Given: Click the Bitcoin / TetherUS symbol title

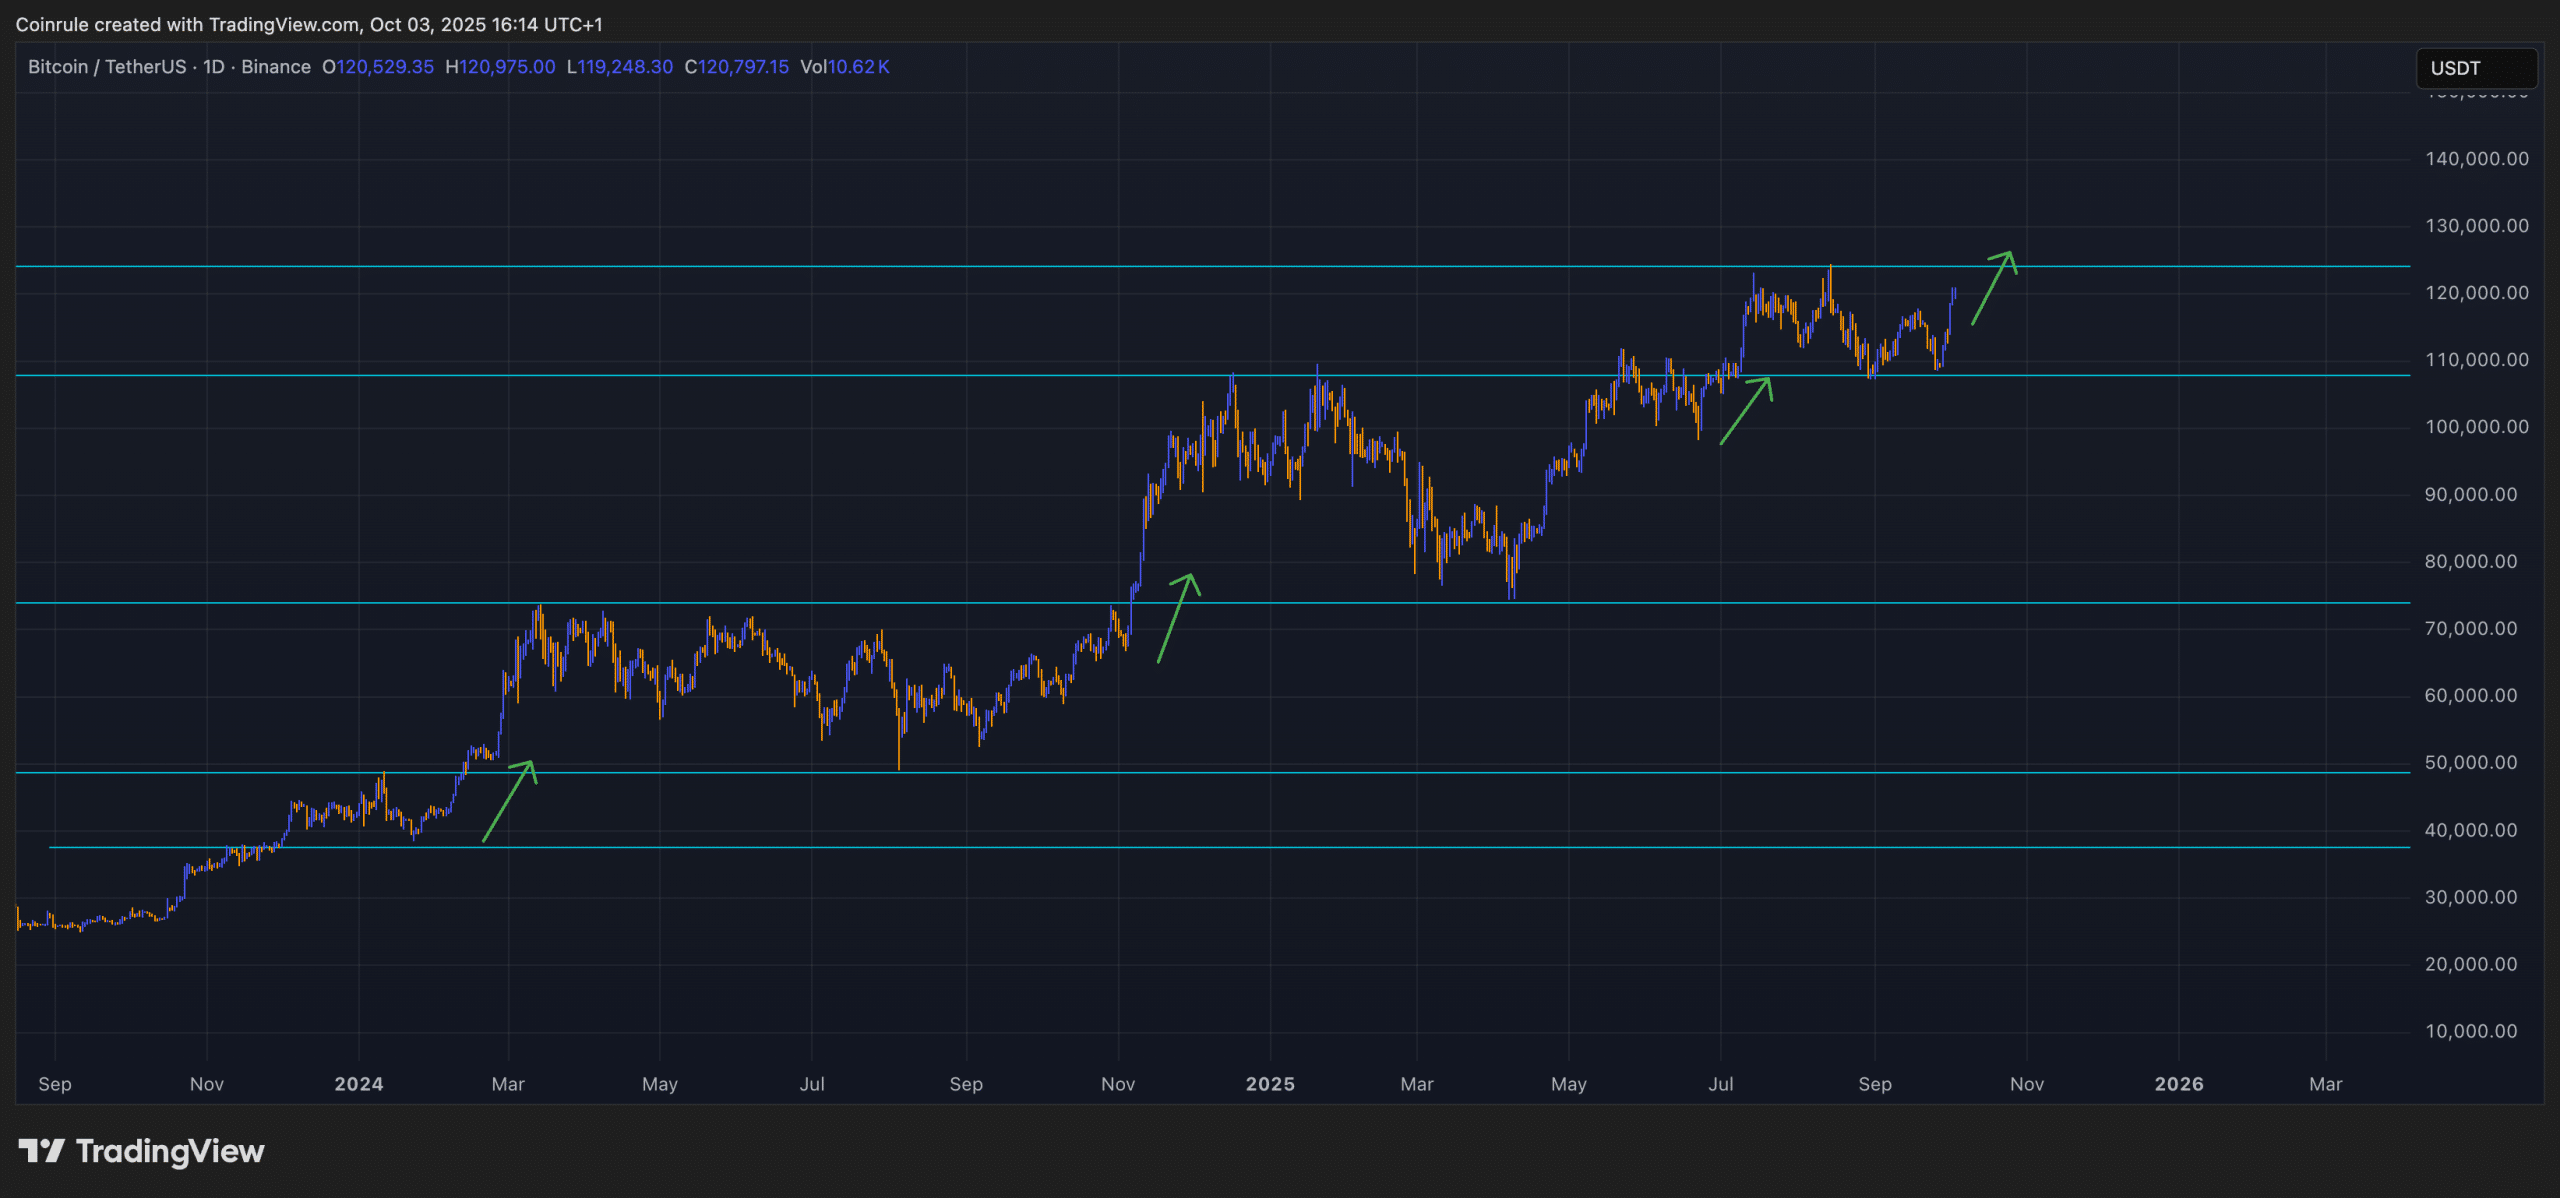Looking at the screenshot, I should tap(107, 67).
